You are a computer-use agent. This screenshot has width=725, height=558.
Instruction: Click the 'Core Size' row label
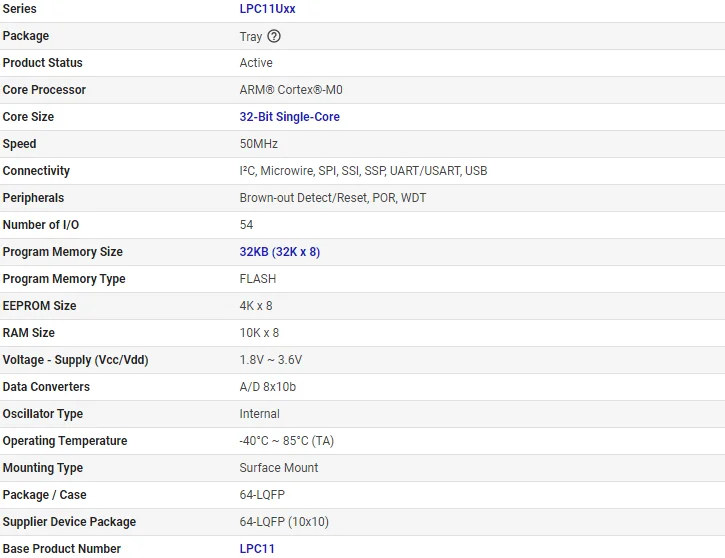click(x=28, y=117)
